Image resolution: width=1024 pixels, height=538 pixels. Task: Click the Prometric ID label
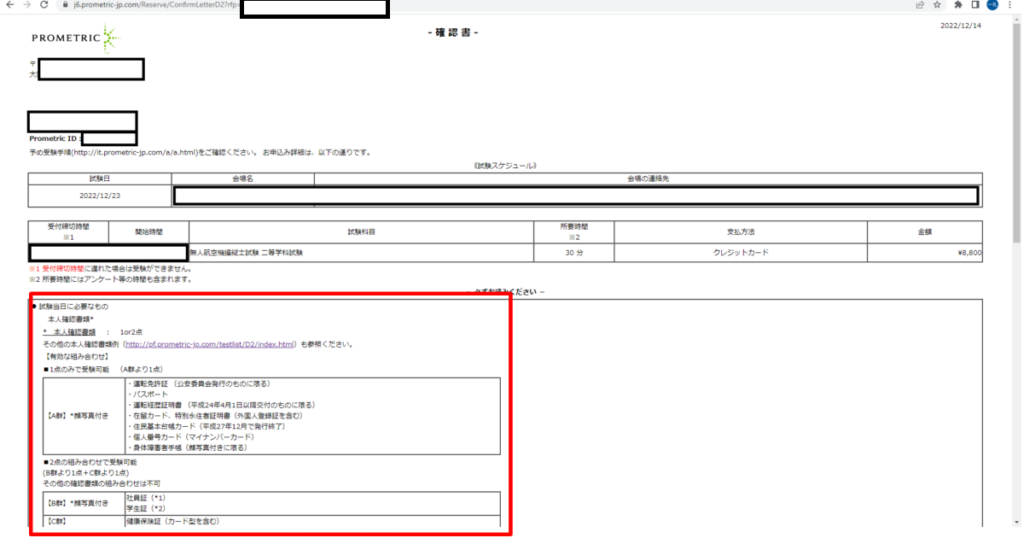click(53, 138)
